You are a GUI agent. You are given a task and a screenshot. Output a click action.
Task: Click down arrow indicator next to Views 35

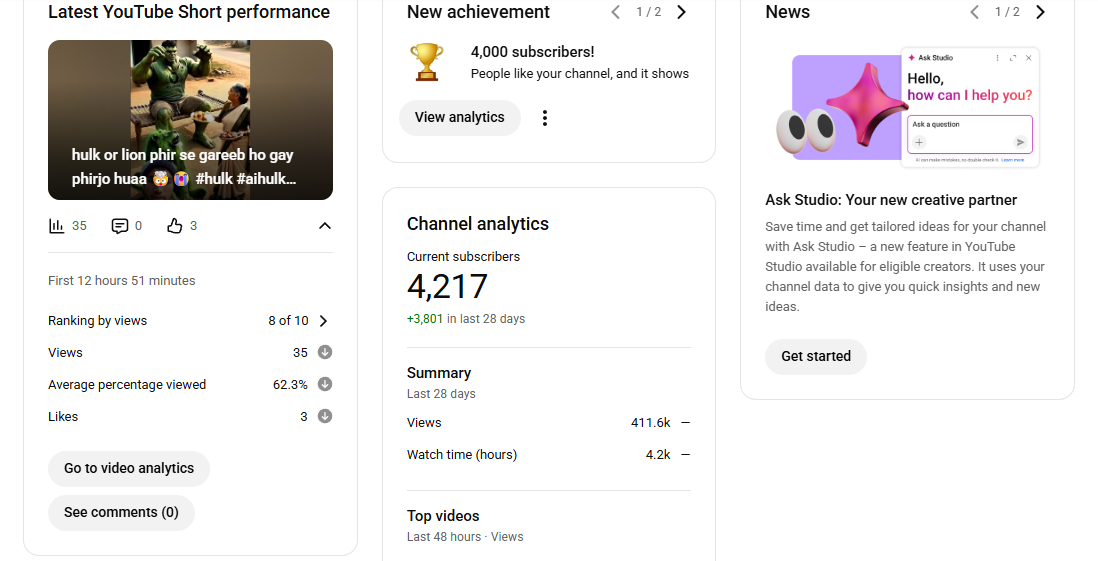click(325, 353)
